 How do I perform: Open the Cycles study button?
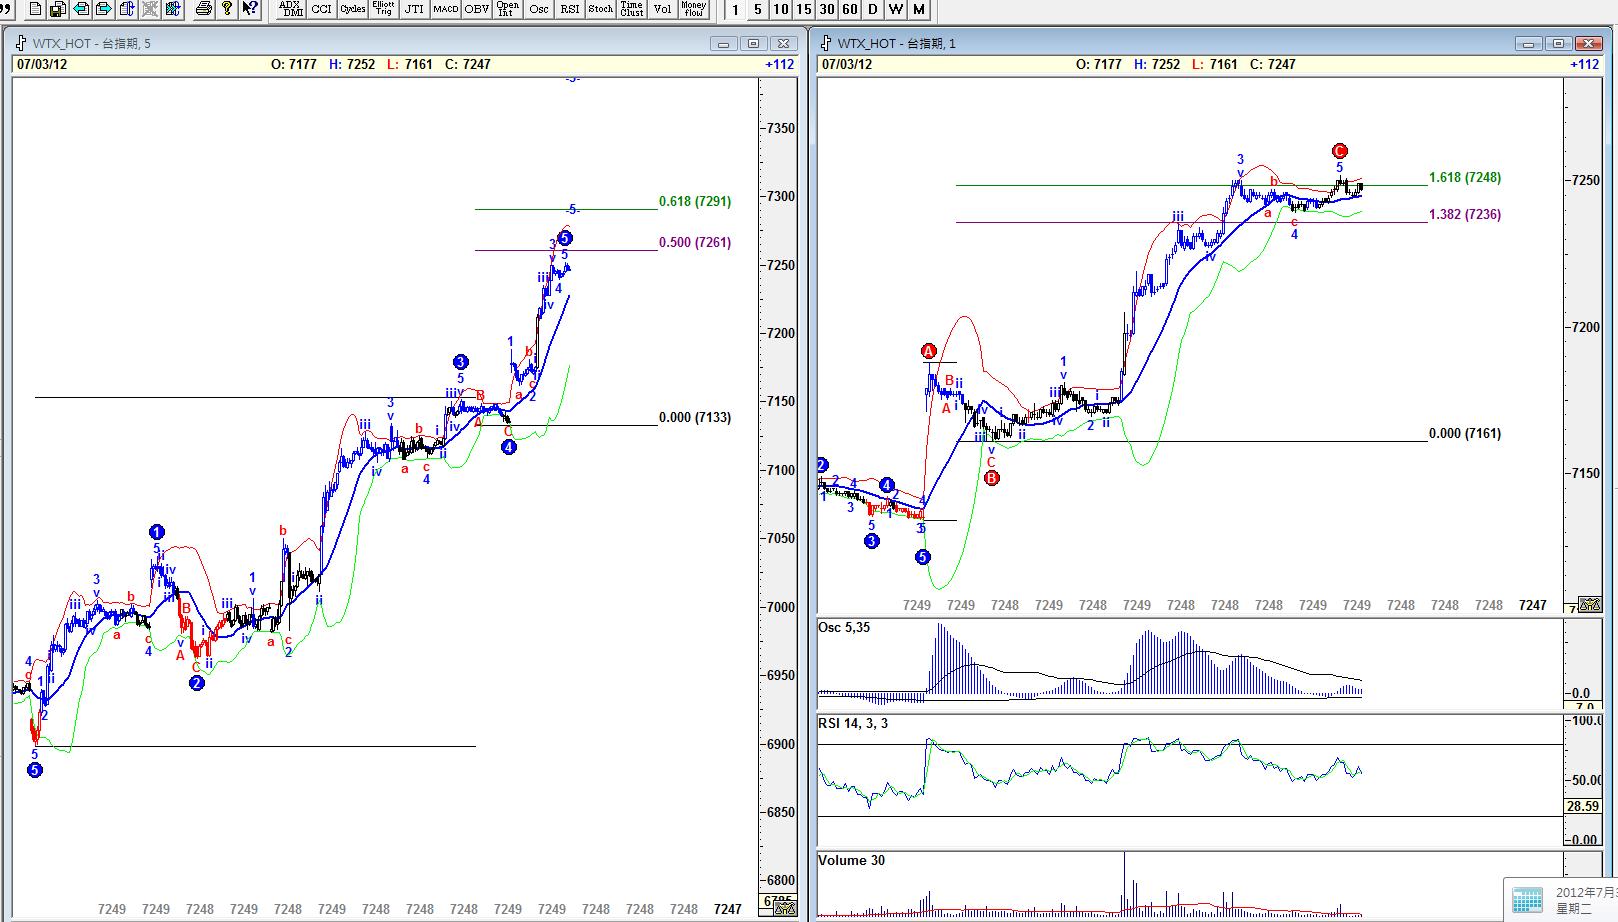pyautogui.click(x=352, y=8)
